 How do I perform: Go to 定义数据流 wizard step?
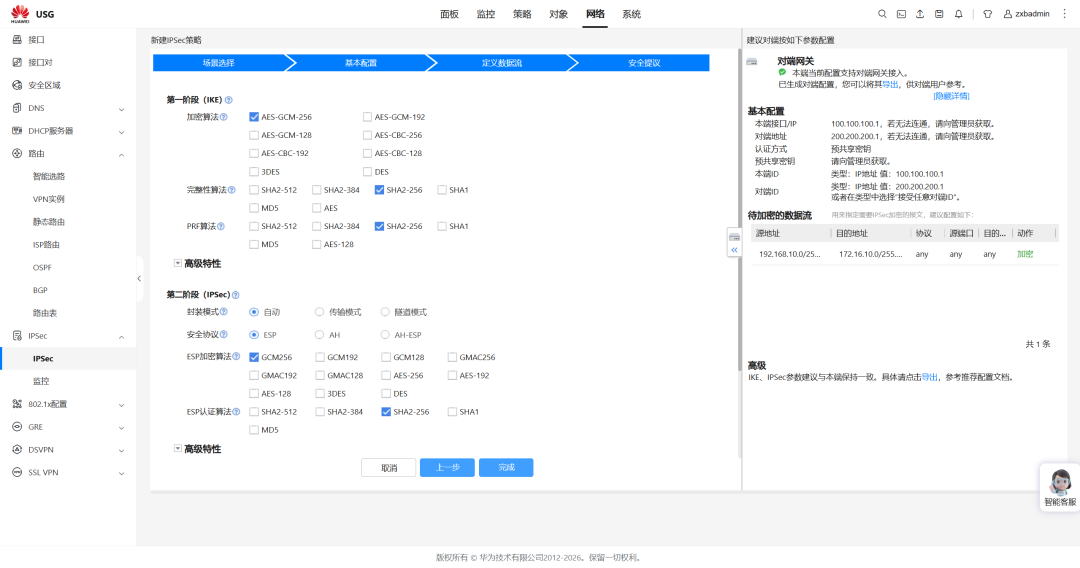(x=501, y=63)
